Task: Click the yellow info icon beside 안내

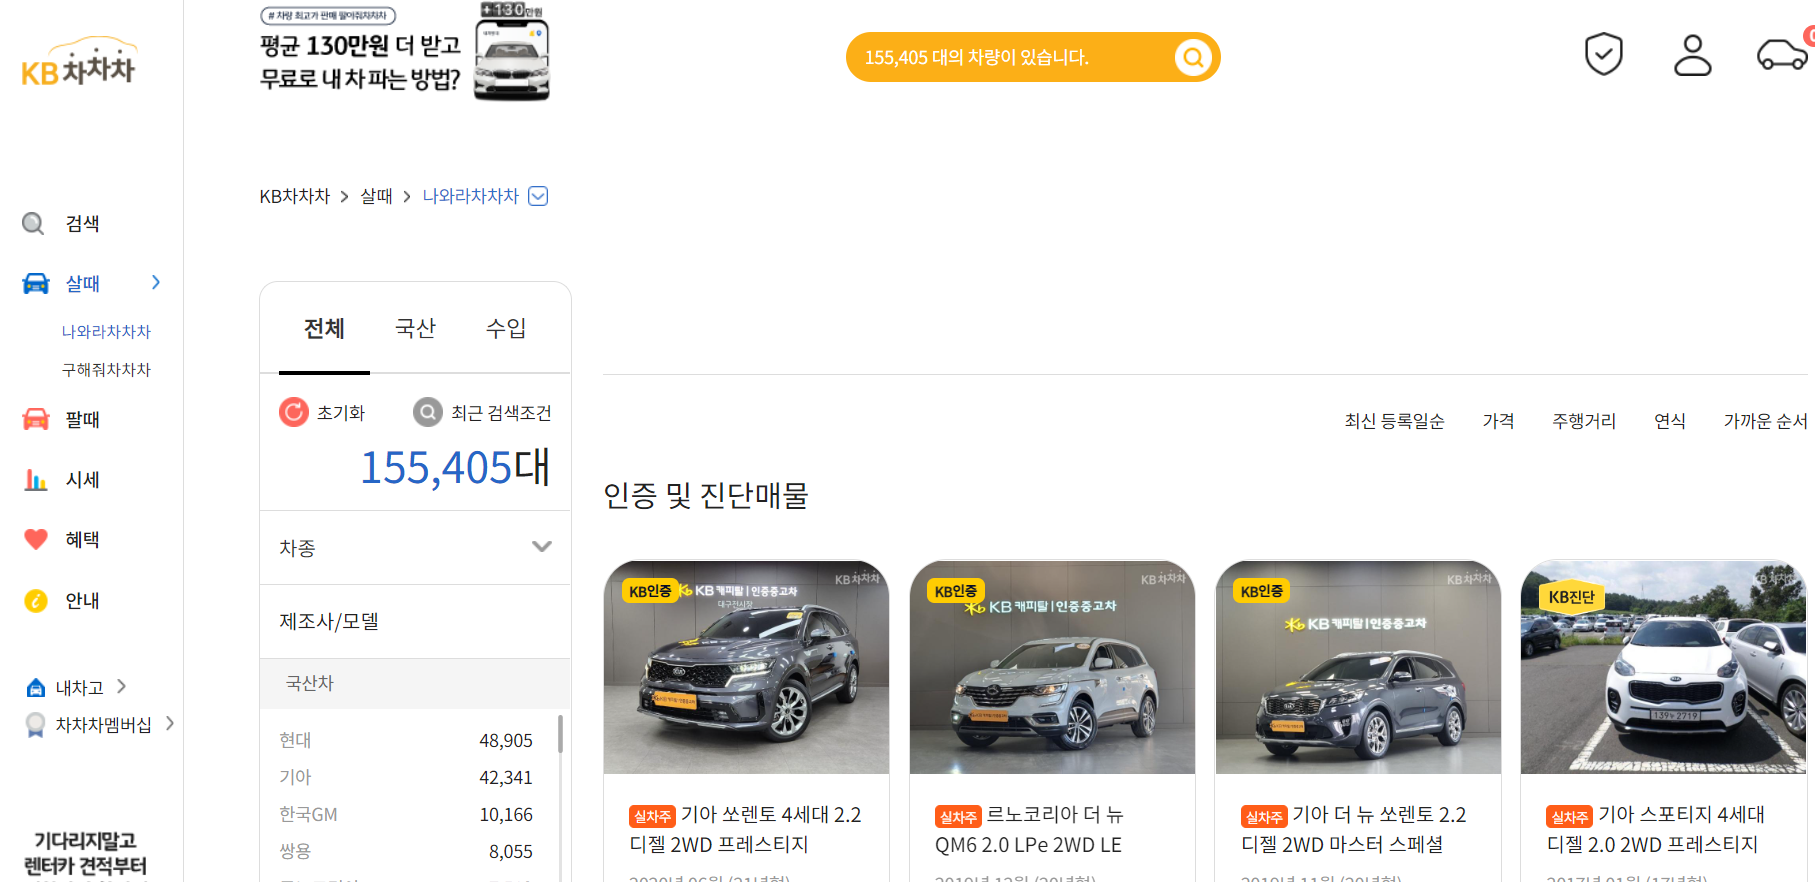Action: 36,600
